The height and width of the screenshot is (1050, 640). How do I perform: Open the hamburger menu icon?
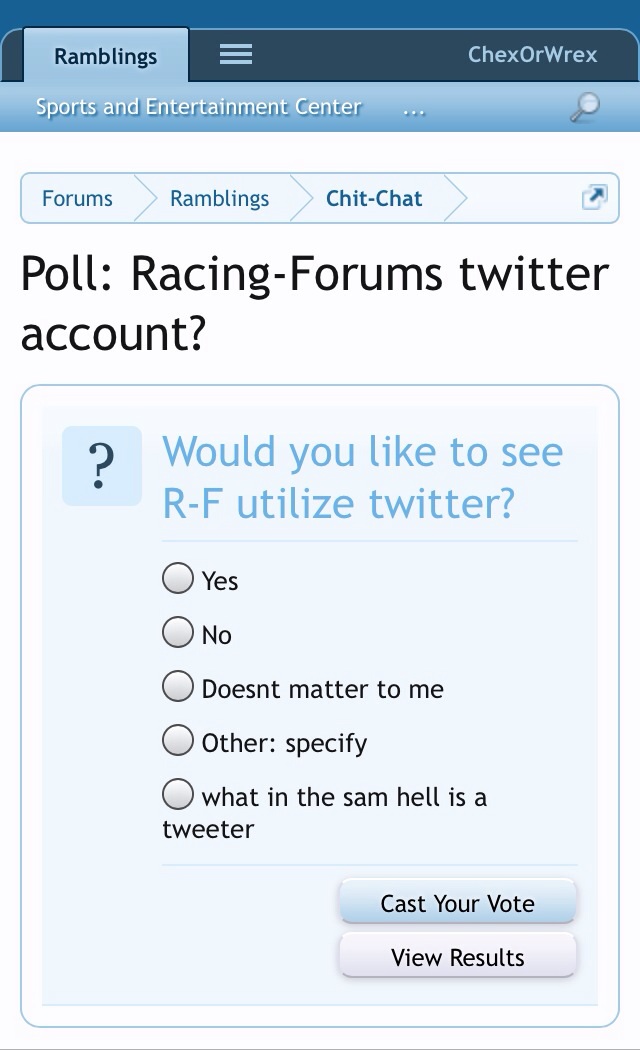[x=236, y=55]
